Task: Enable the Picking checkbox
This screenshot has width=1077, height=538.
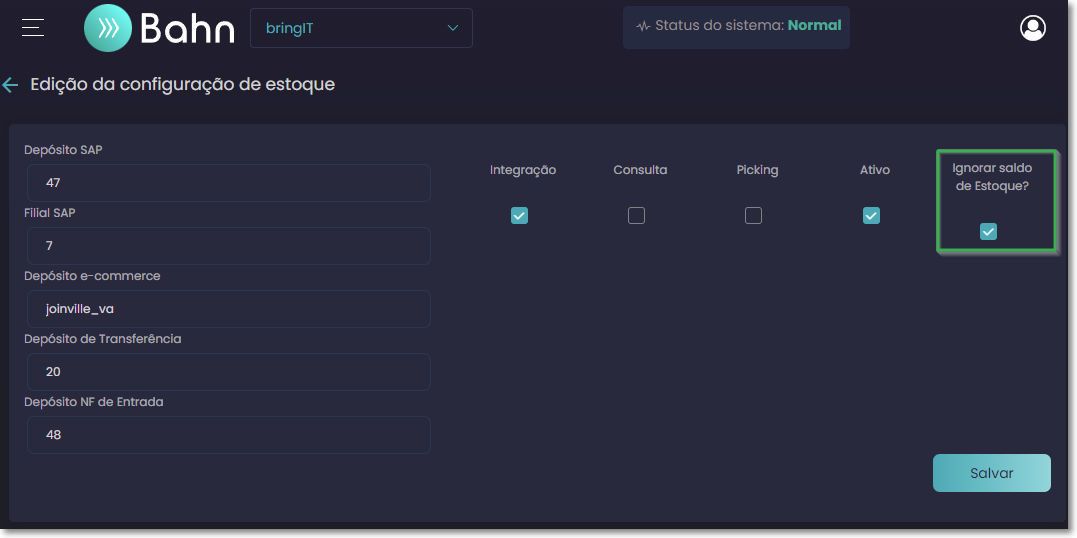Action: coord(753,216)
